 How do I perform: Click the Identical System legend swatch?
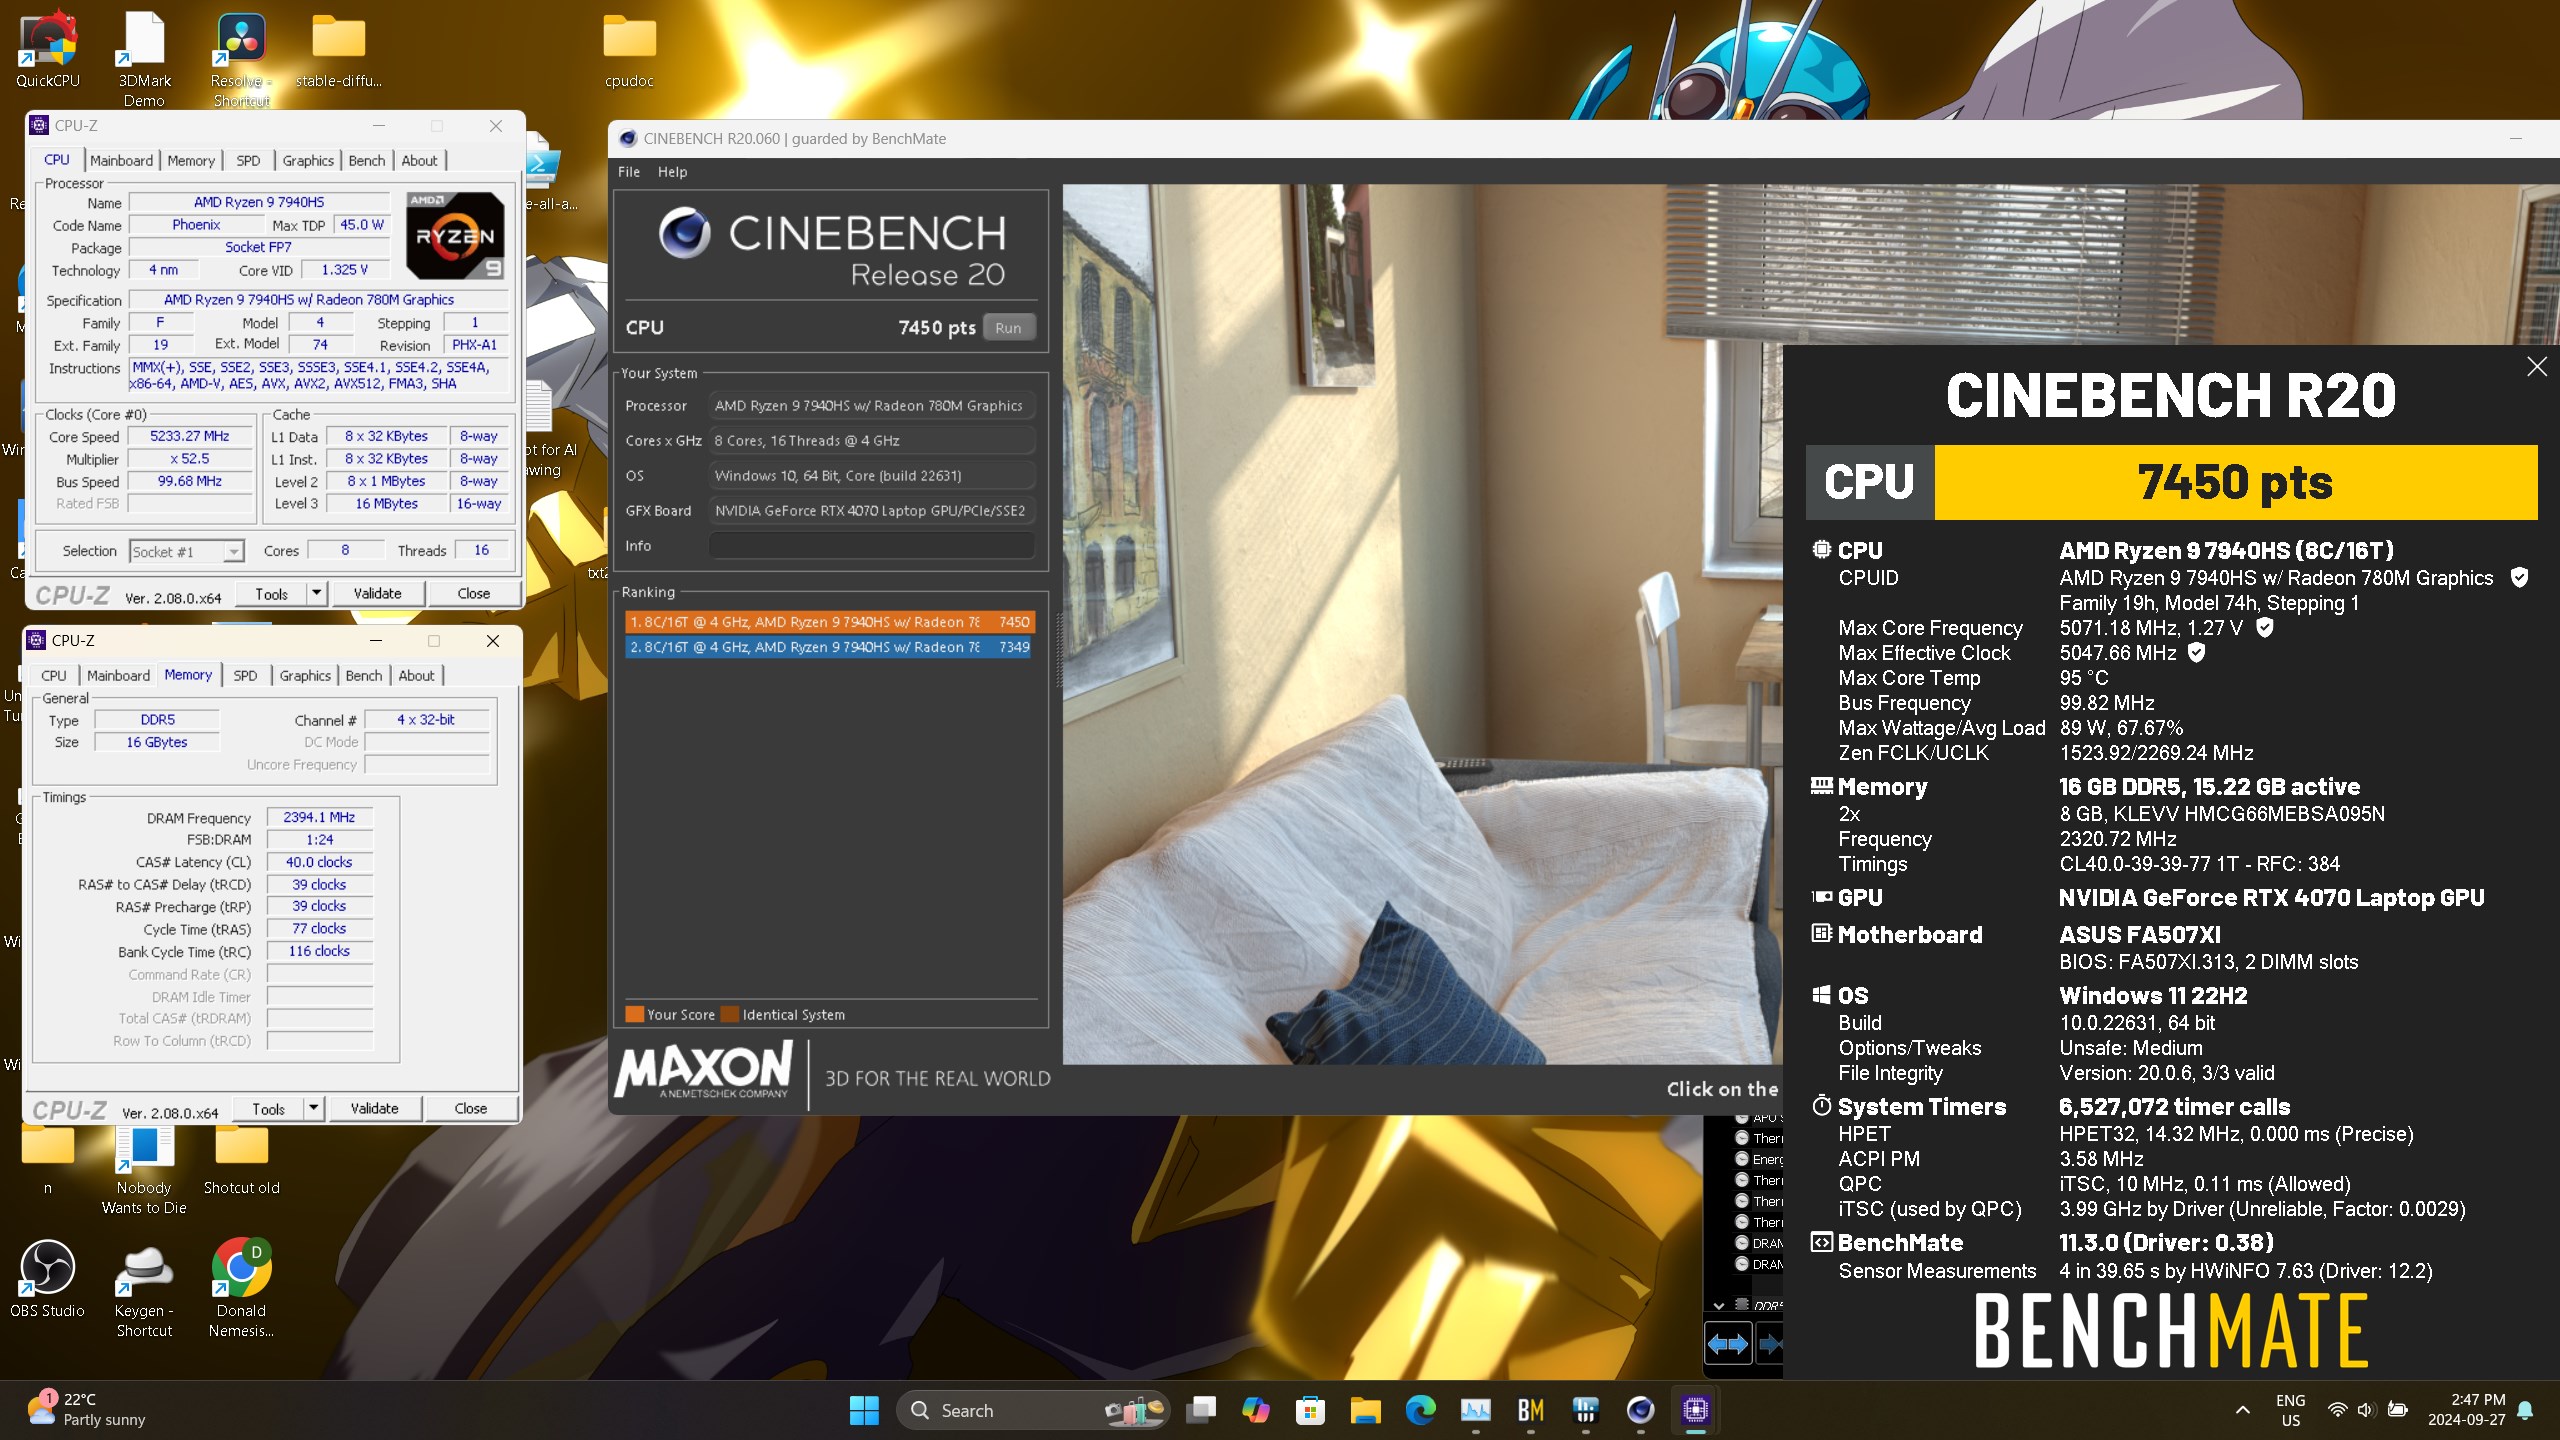click(x=729, y=1014)
